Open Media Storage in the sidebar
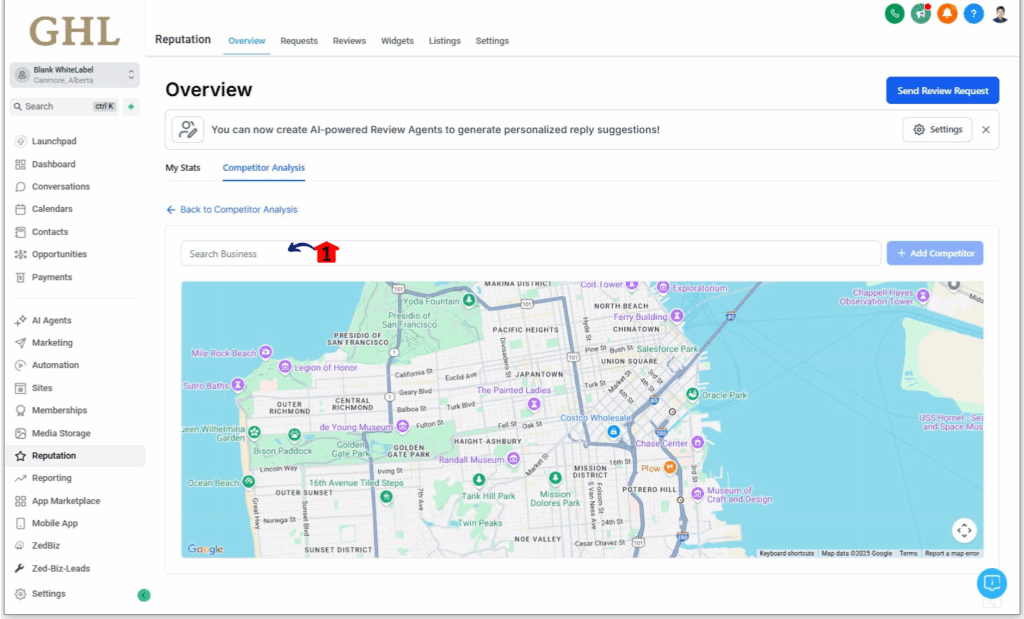The height and width of the screenshot is (619, 1024). (x=61, y=433)
